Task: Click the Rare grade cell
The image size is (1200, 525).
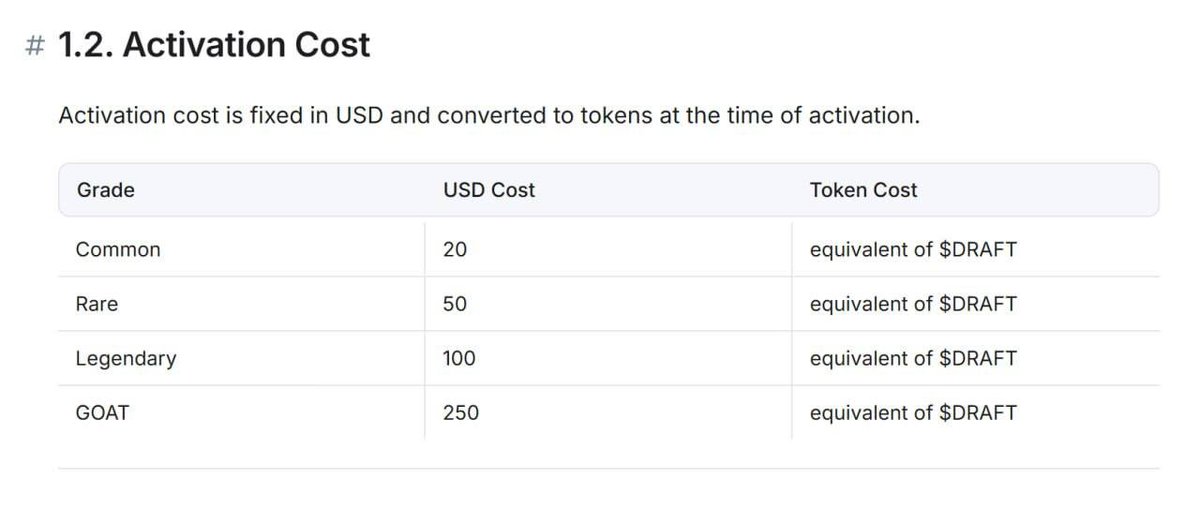Action: click(x=97, y=304)
